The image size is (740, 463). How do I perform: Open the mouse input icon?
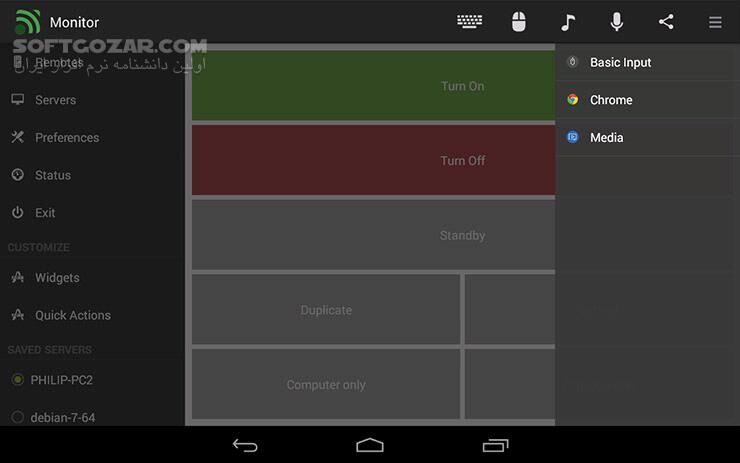click(x=519, y=22)
